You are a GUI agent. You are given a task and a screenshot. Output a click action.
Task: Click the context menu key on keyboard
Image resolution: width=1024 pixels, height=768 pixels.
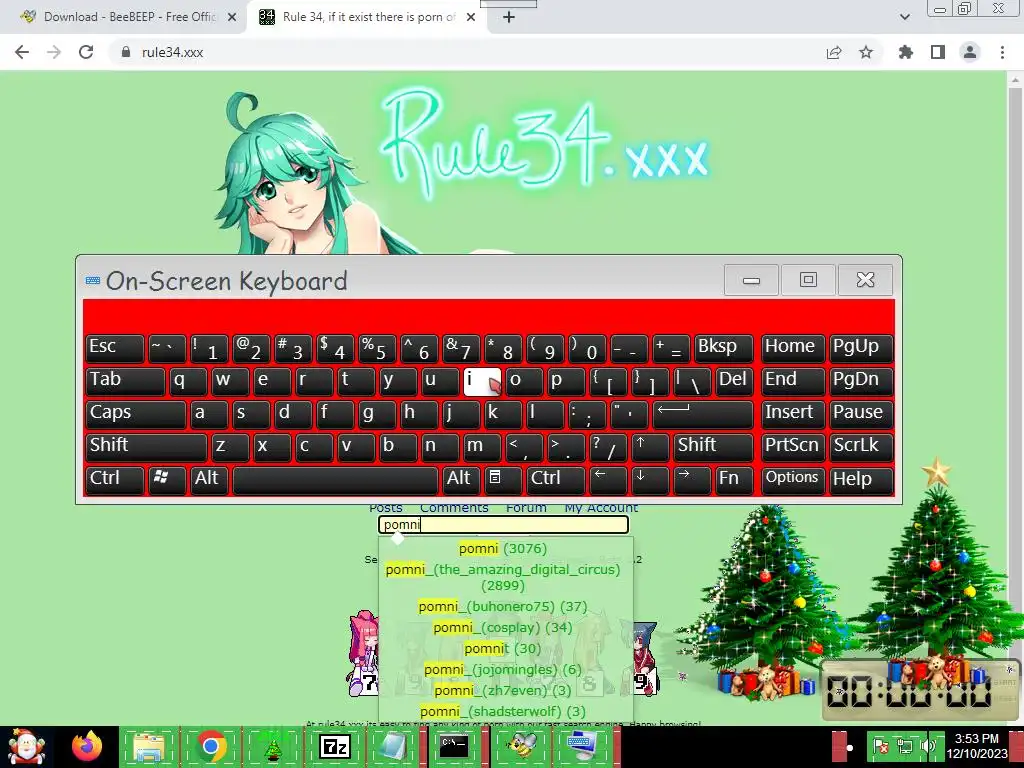[x=502, y=479]
